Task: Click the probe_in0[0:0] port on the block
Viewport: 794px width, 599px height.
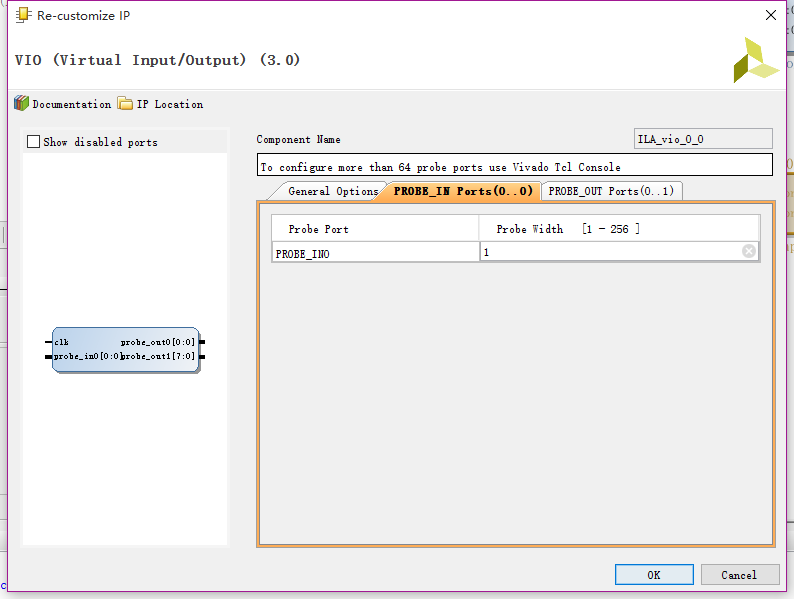Action: 86,356
